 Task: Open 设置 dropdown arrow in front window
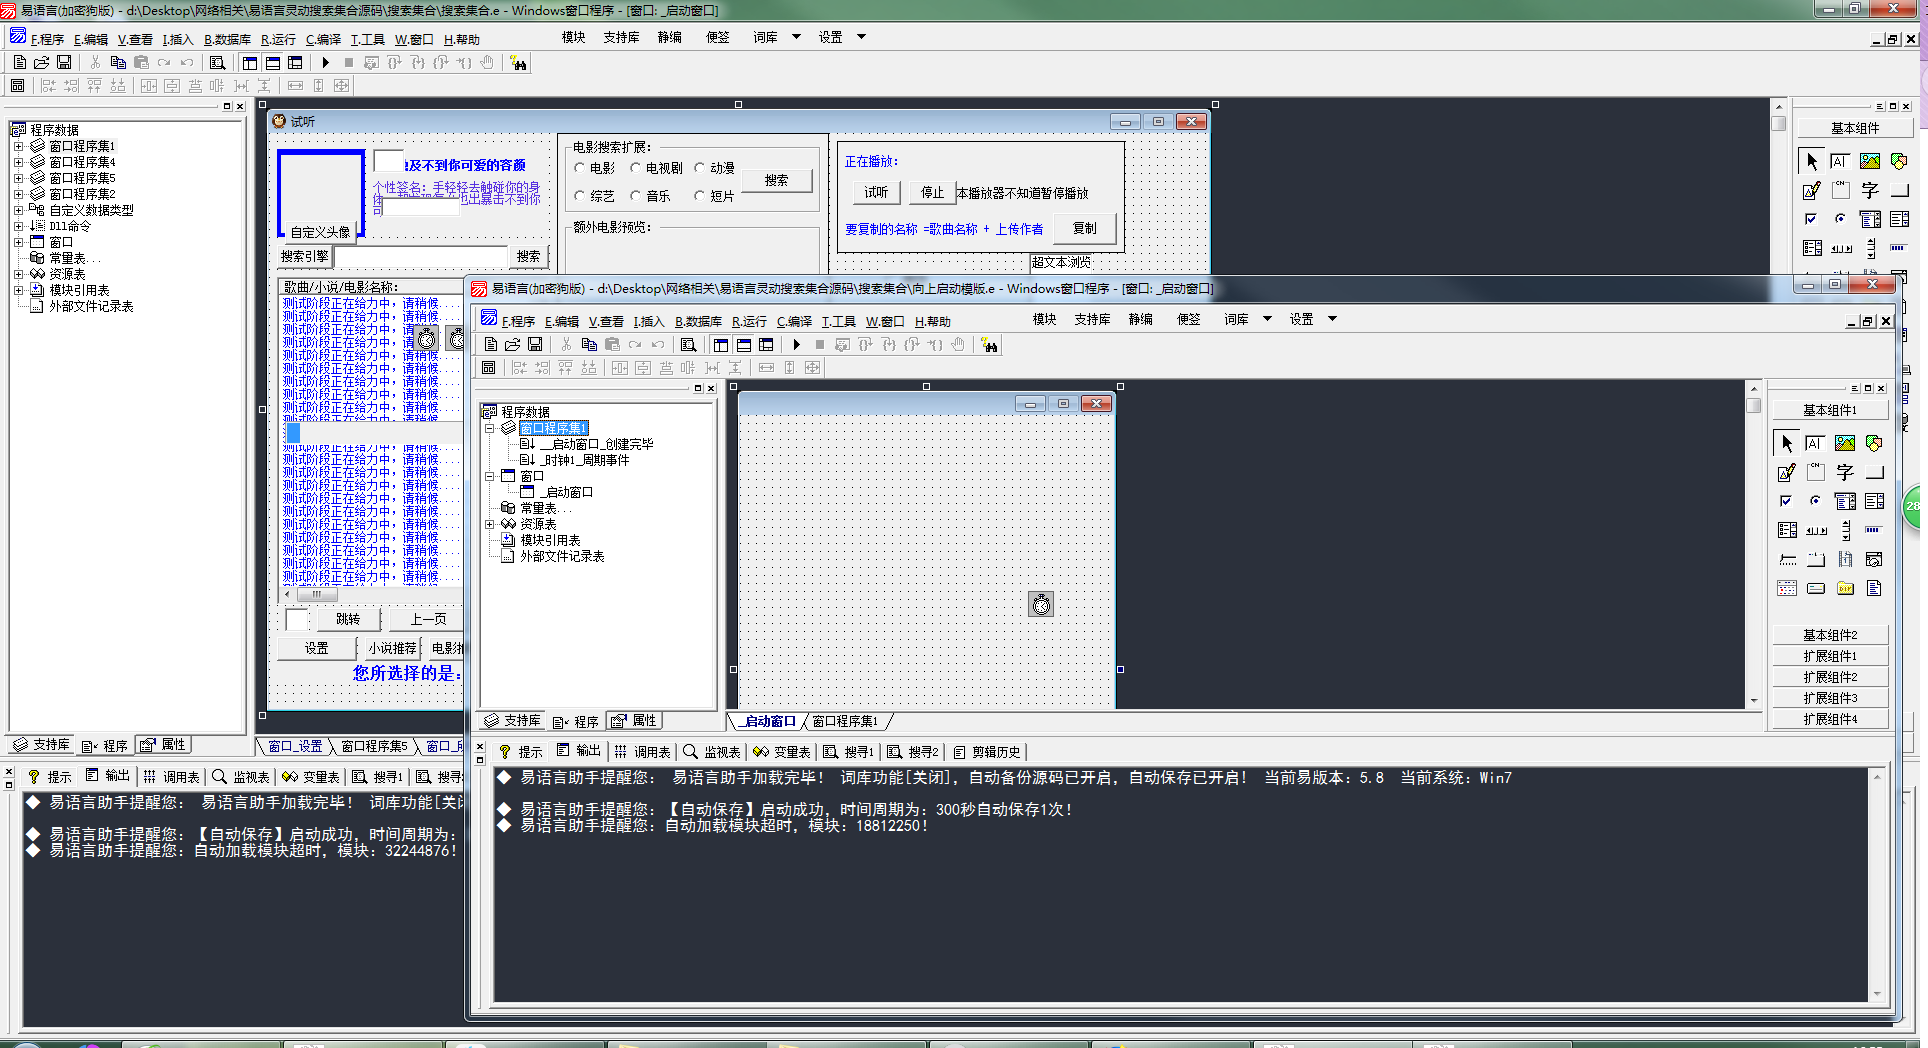(1332, 319)
